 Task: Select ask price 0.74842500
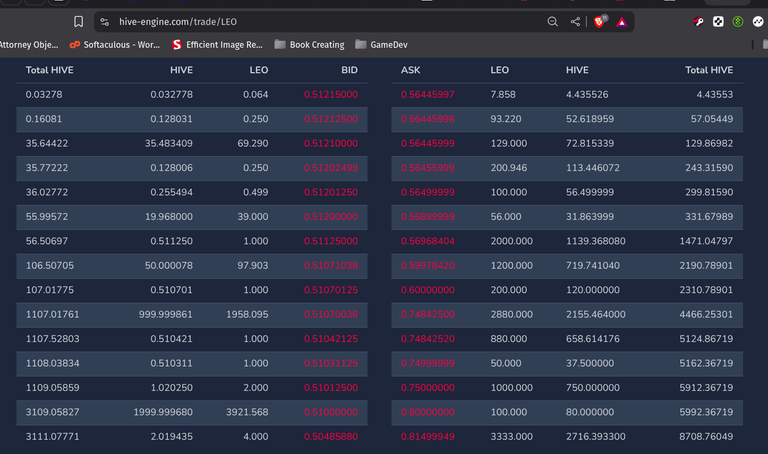click(x=428, y=314)
